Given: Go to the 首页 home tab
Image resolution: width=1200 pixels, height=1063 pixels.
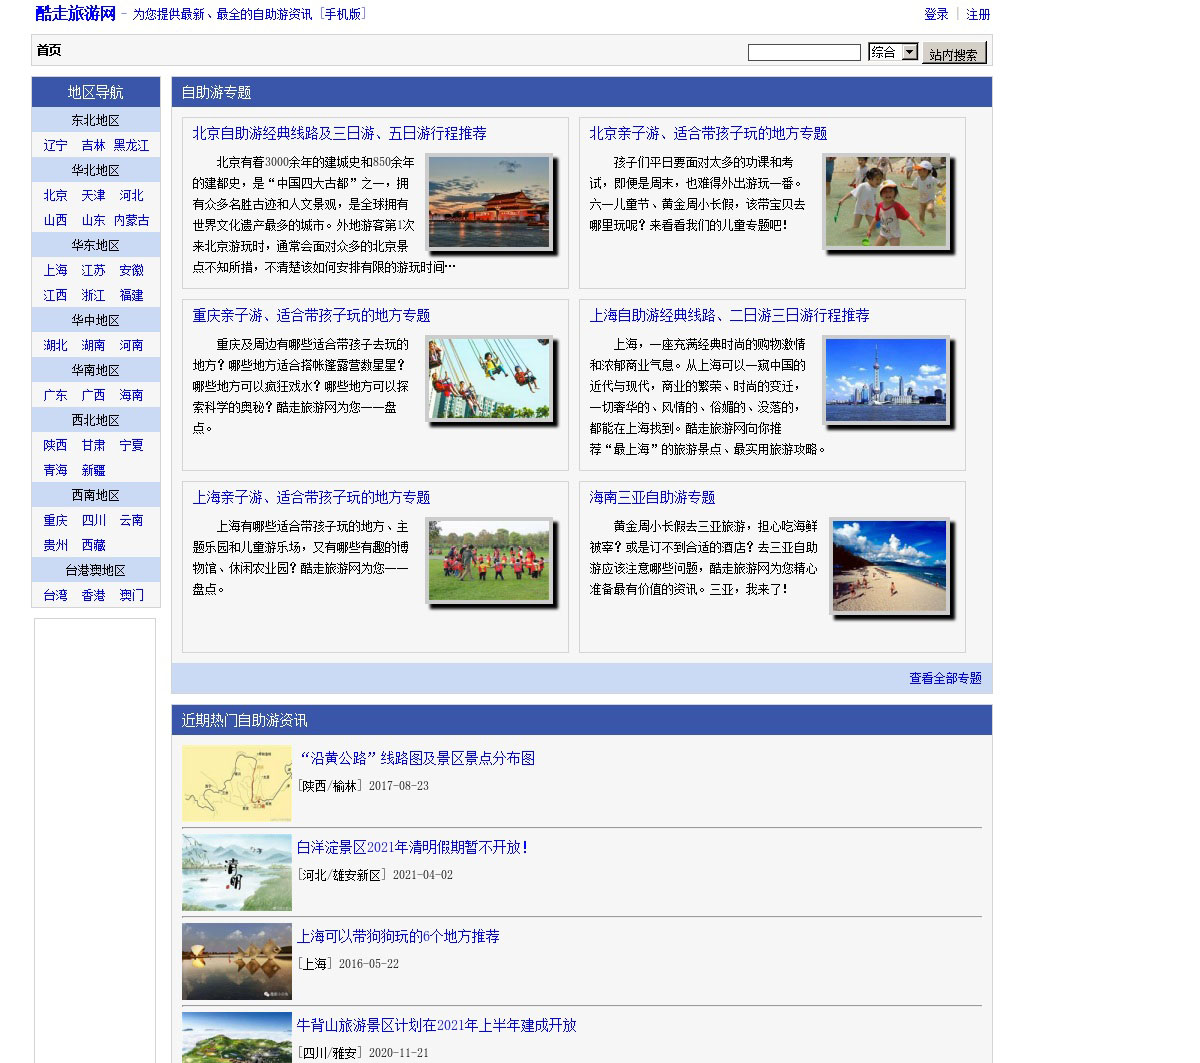Looking at the screenshot, I should (49, 50).
